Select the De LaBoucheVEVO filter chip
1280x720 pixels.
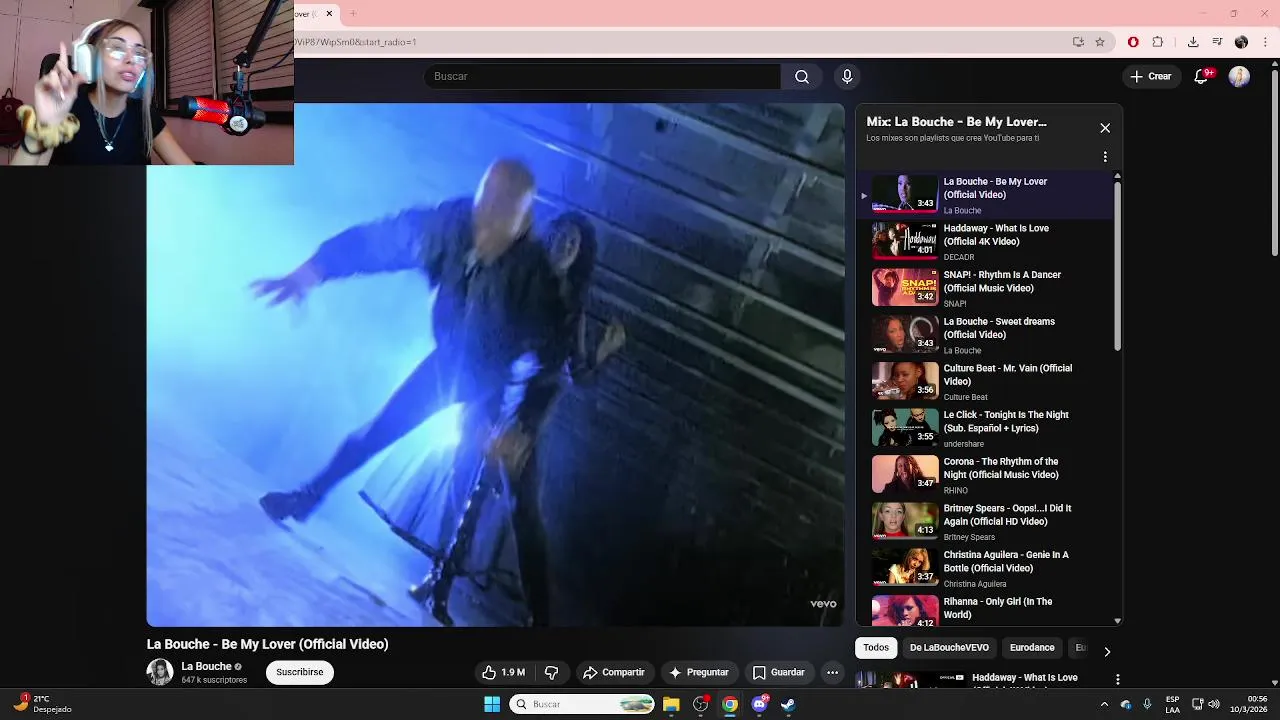click(x=949, y=648)
